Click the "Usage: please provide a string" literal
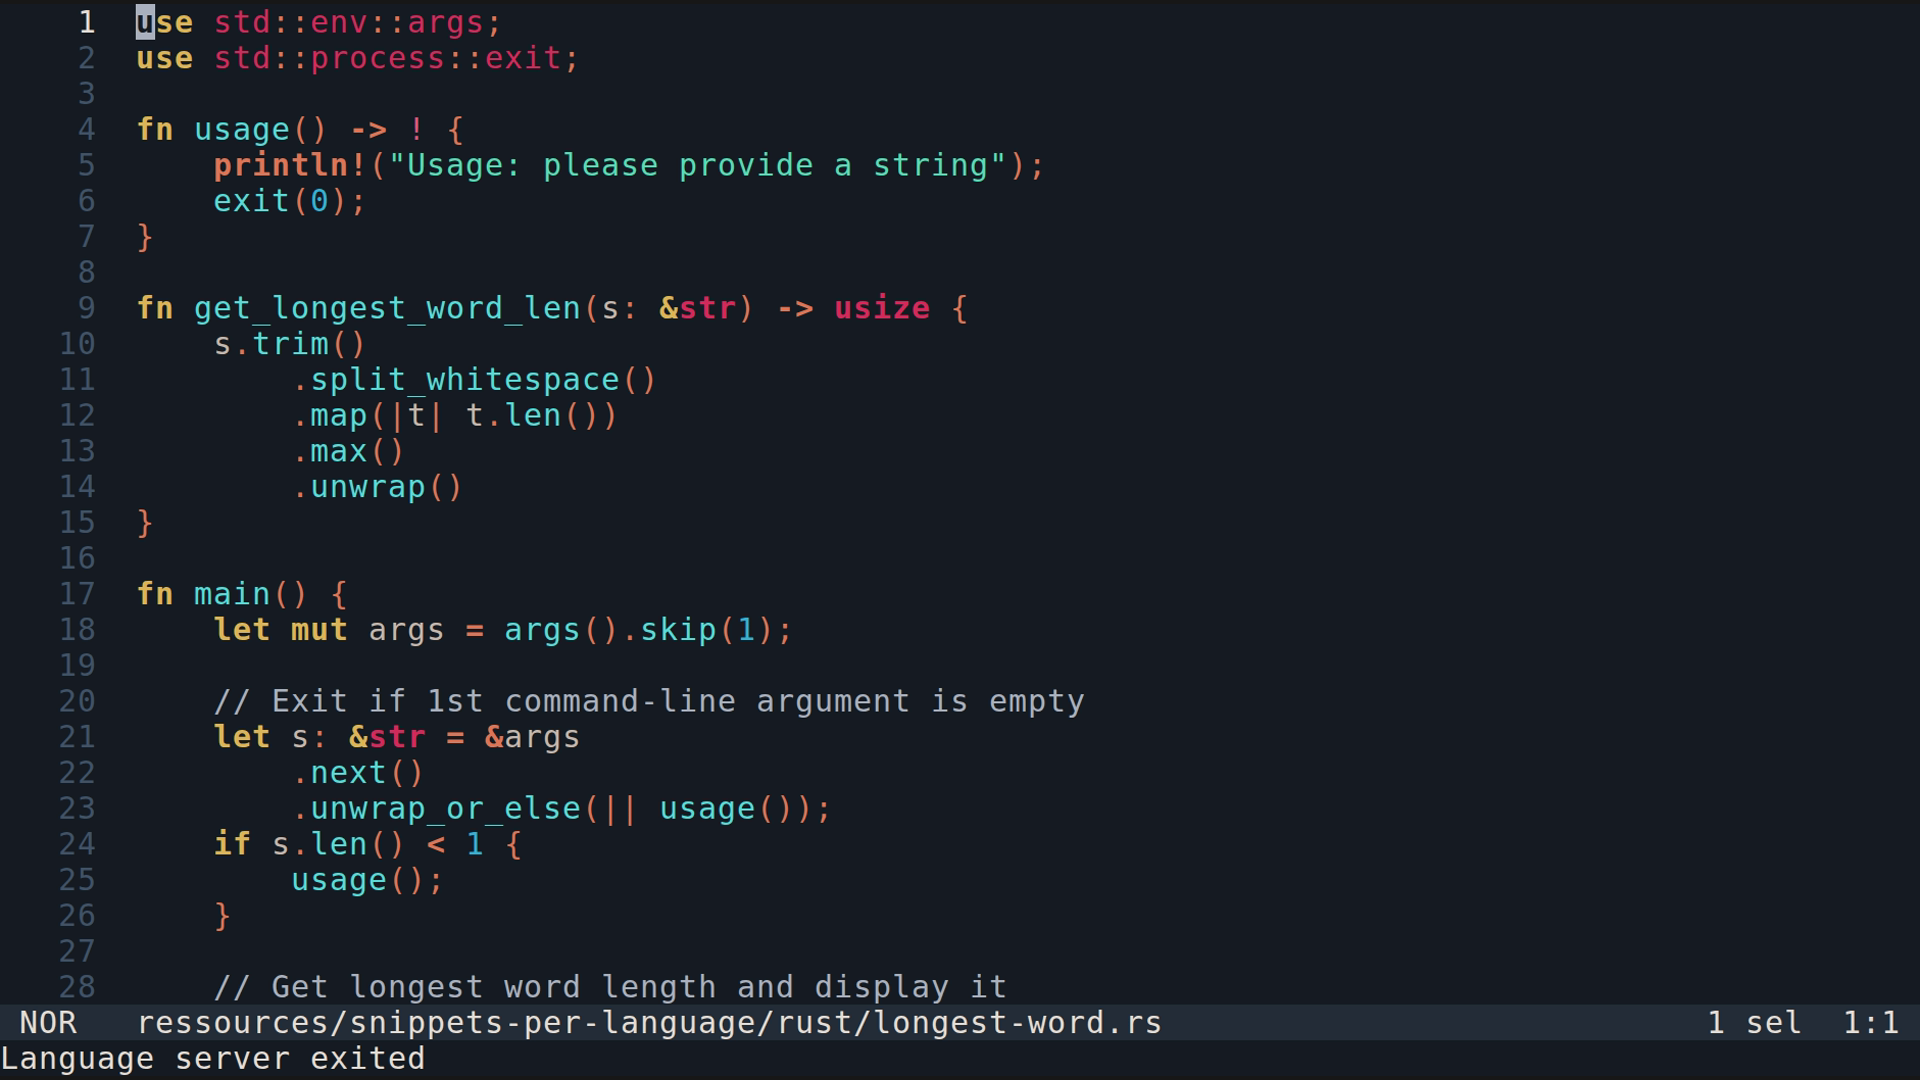The image size is (1920, 1080). tap(697, 165)
